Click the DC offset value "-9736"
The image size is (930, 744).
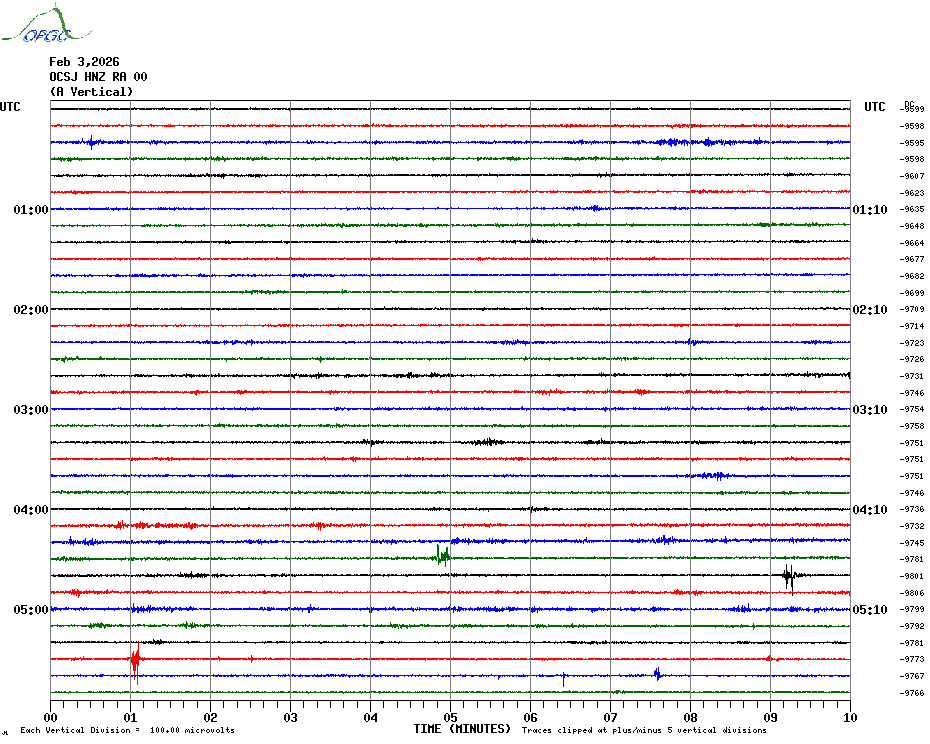[x=912, y=510]
